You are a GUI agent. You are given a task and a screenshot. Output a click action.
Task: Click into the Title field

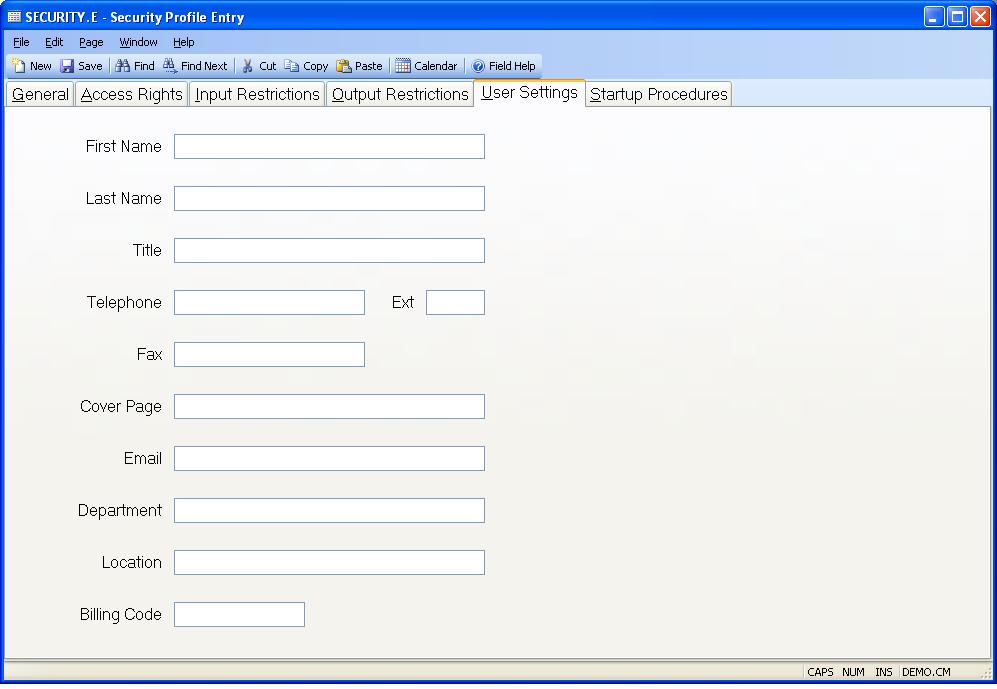tap(329, 250)
